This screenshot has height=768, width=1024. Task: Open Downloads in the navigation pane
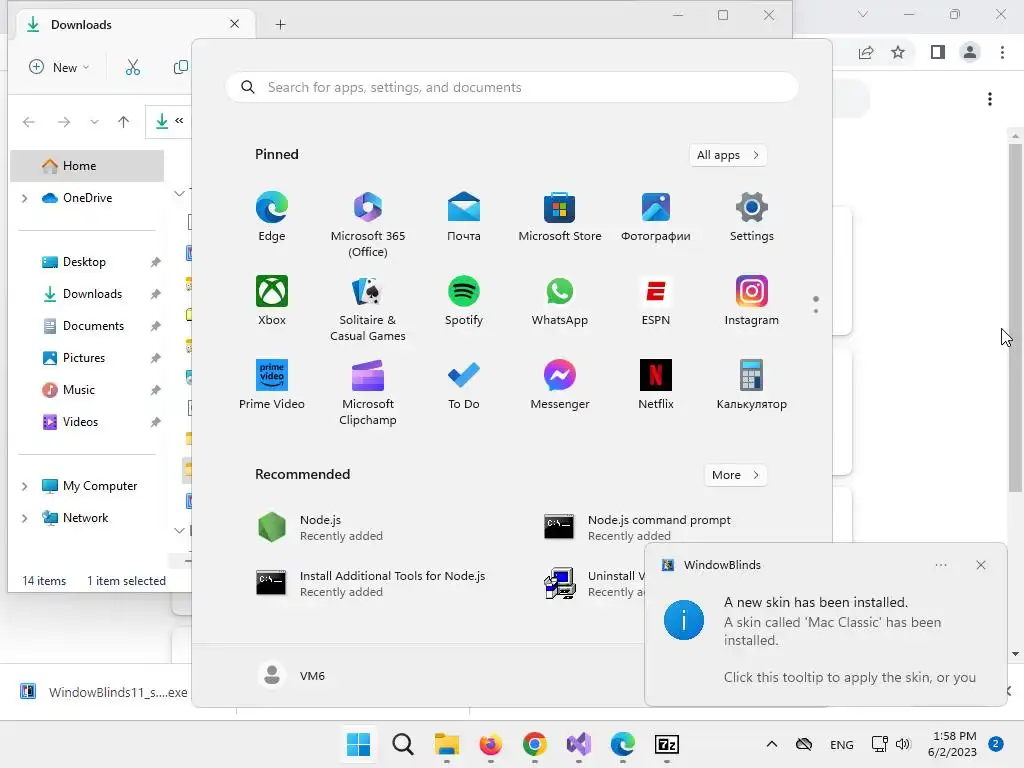point(87,294)
